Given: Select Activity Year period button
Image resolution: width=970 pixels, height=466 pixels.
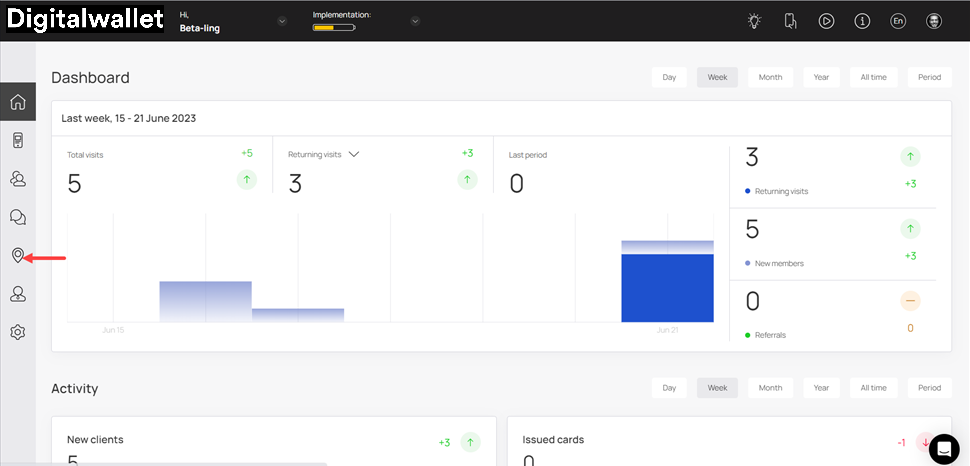Looking at the screenshot, I should (x=822, y=388).
